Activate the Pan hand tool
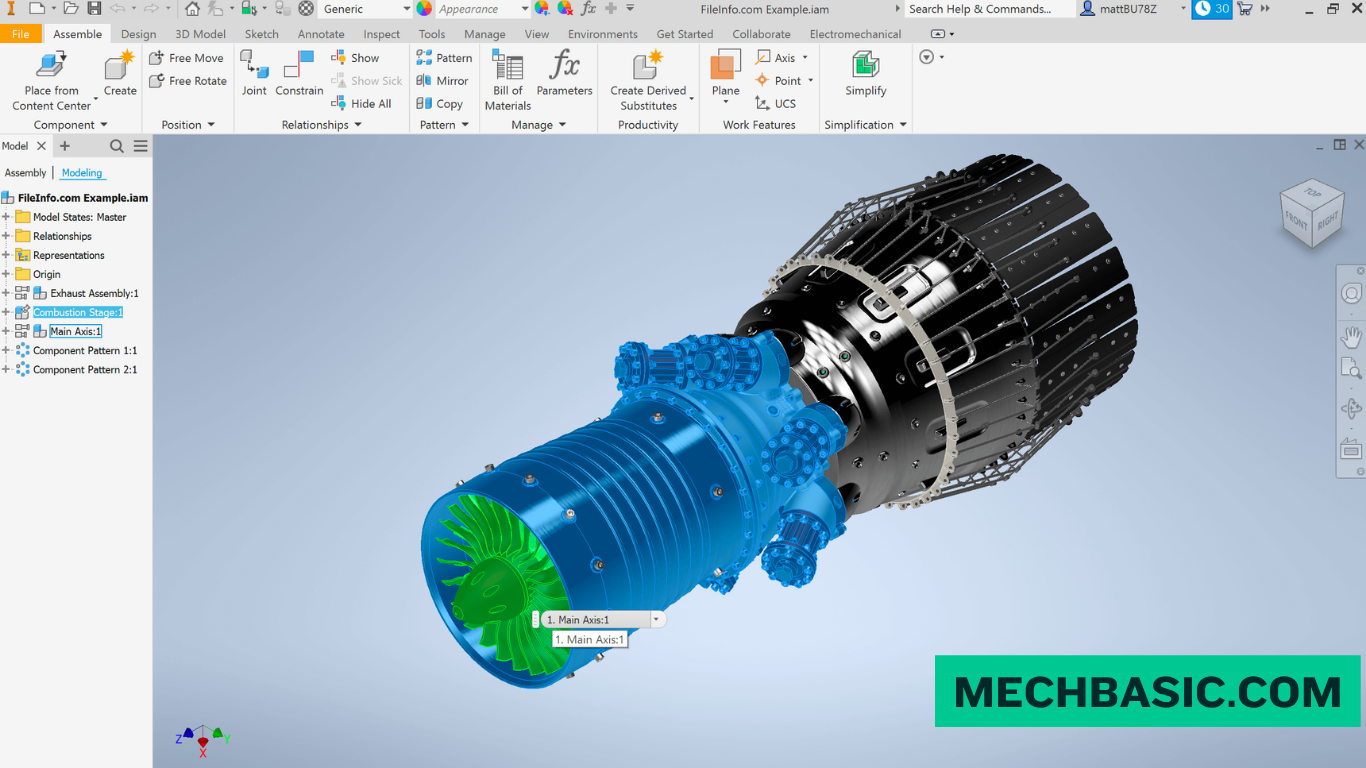 pos(1351,337)
